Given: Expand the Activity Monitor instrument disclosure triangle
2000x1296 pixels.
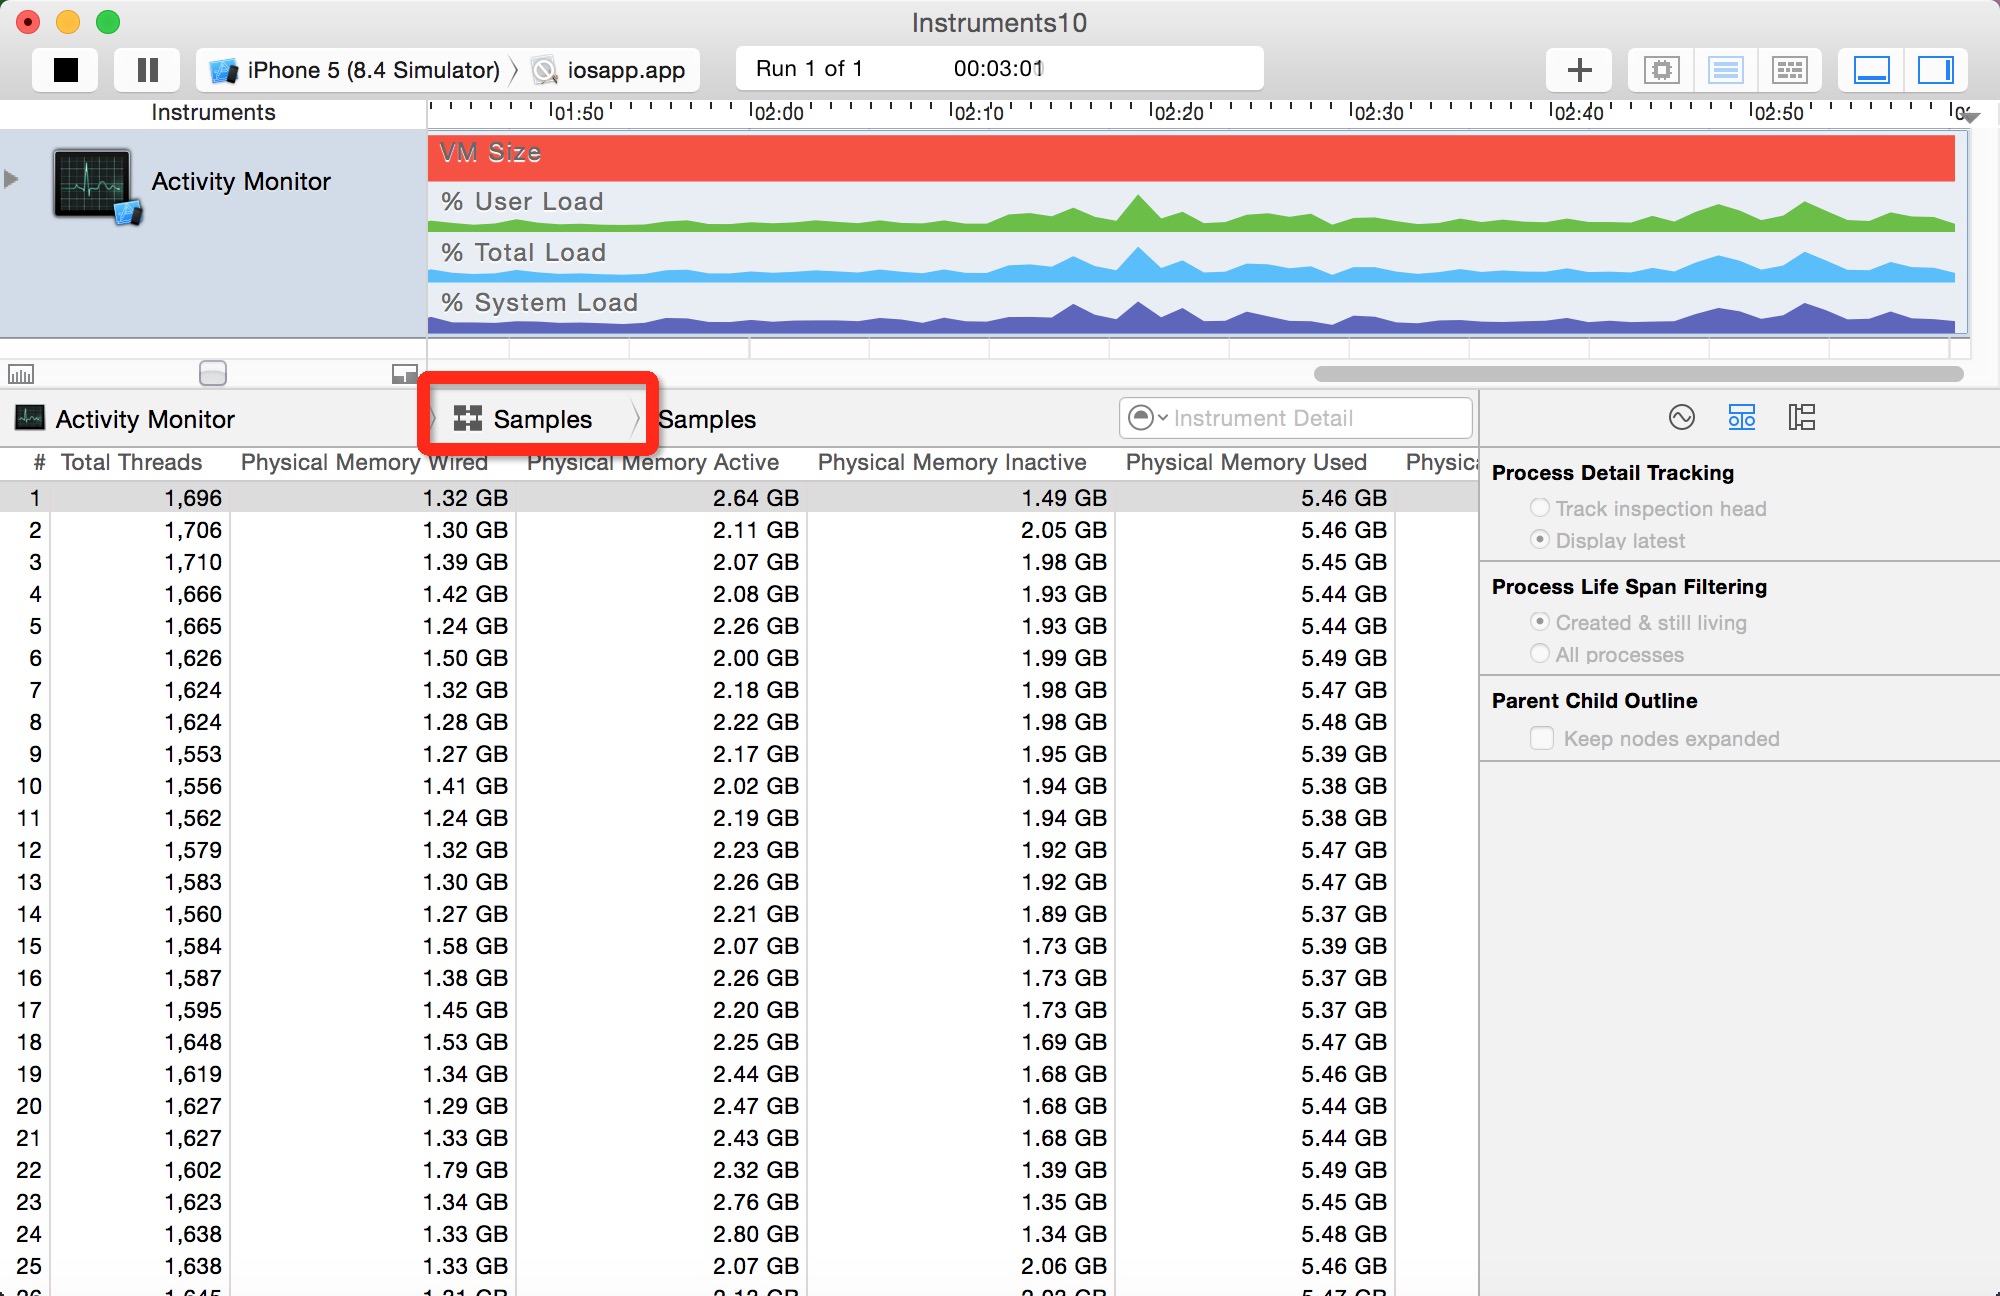Looking at the screenshot, I should [12, 179].
